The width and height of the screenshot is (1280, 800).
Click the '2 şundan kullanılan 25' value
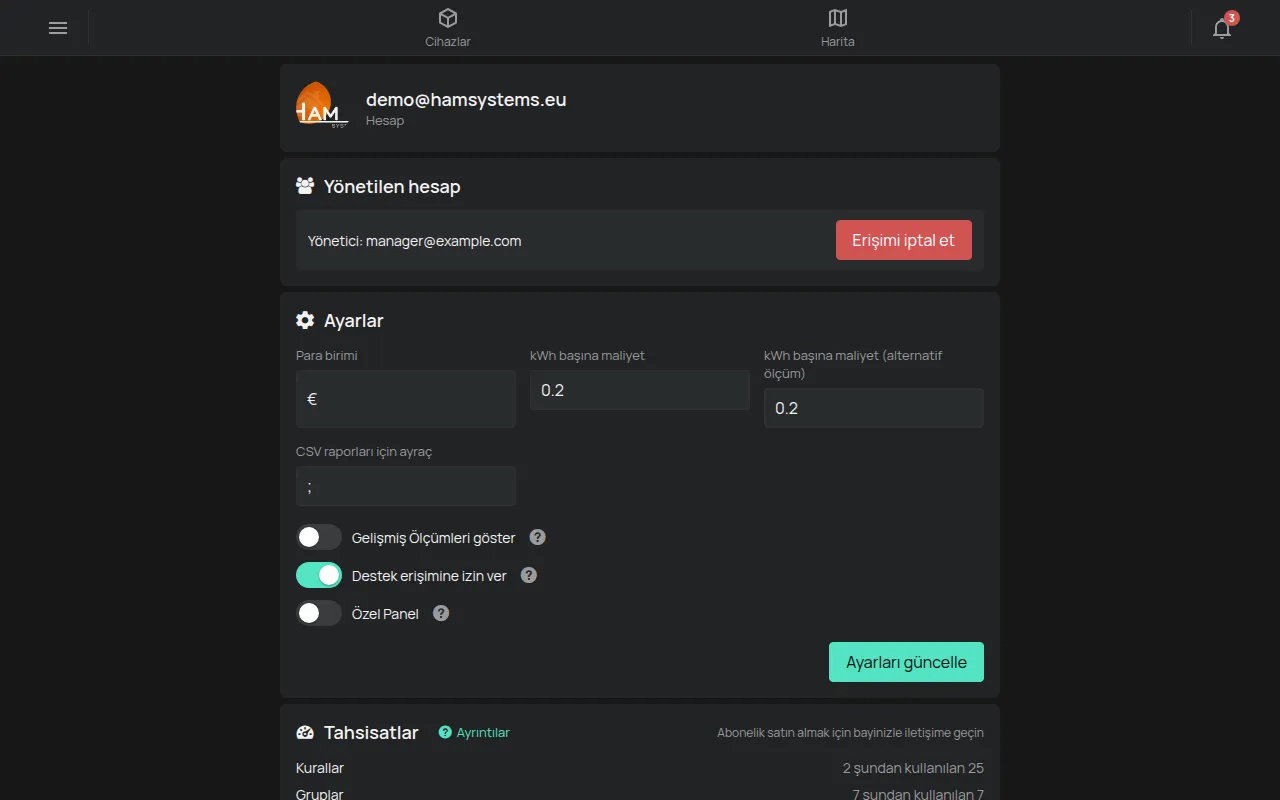pyautogui.click(x=913, y=768)
